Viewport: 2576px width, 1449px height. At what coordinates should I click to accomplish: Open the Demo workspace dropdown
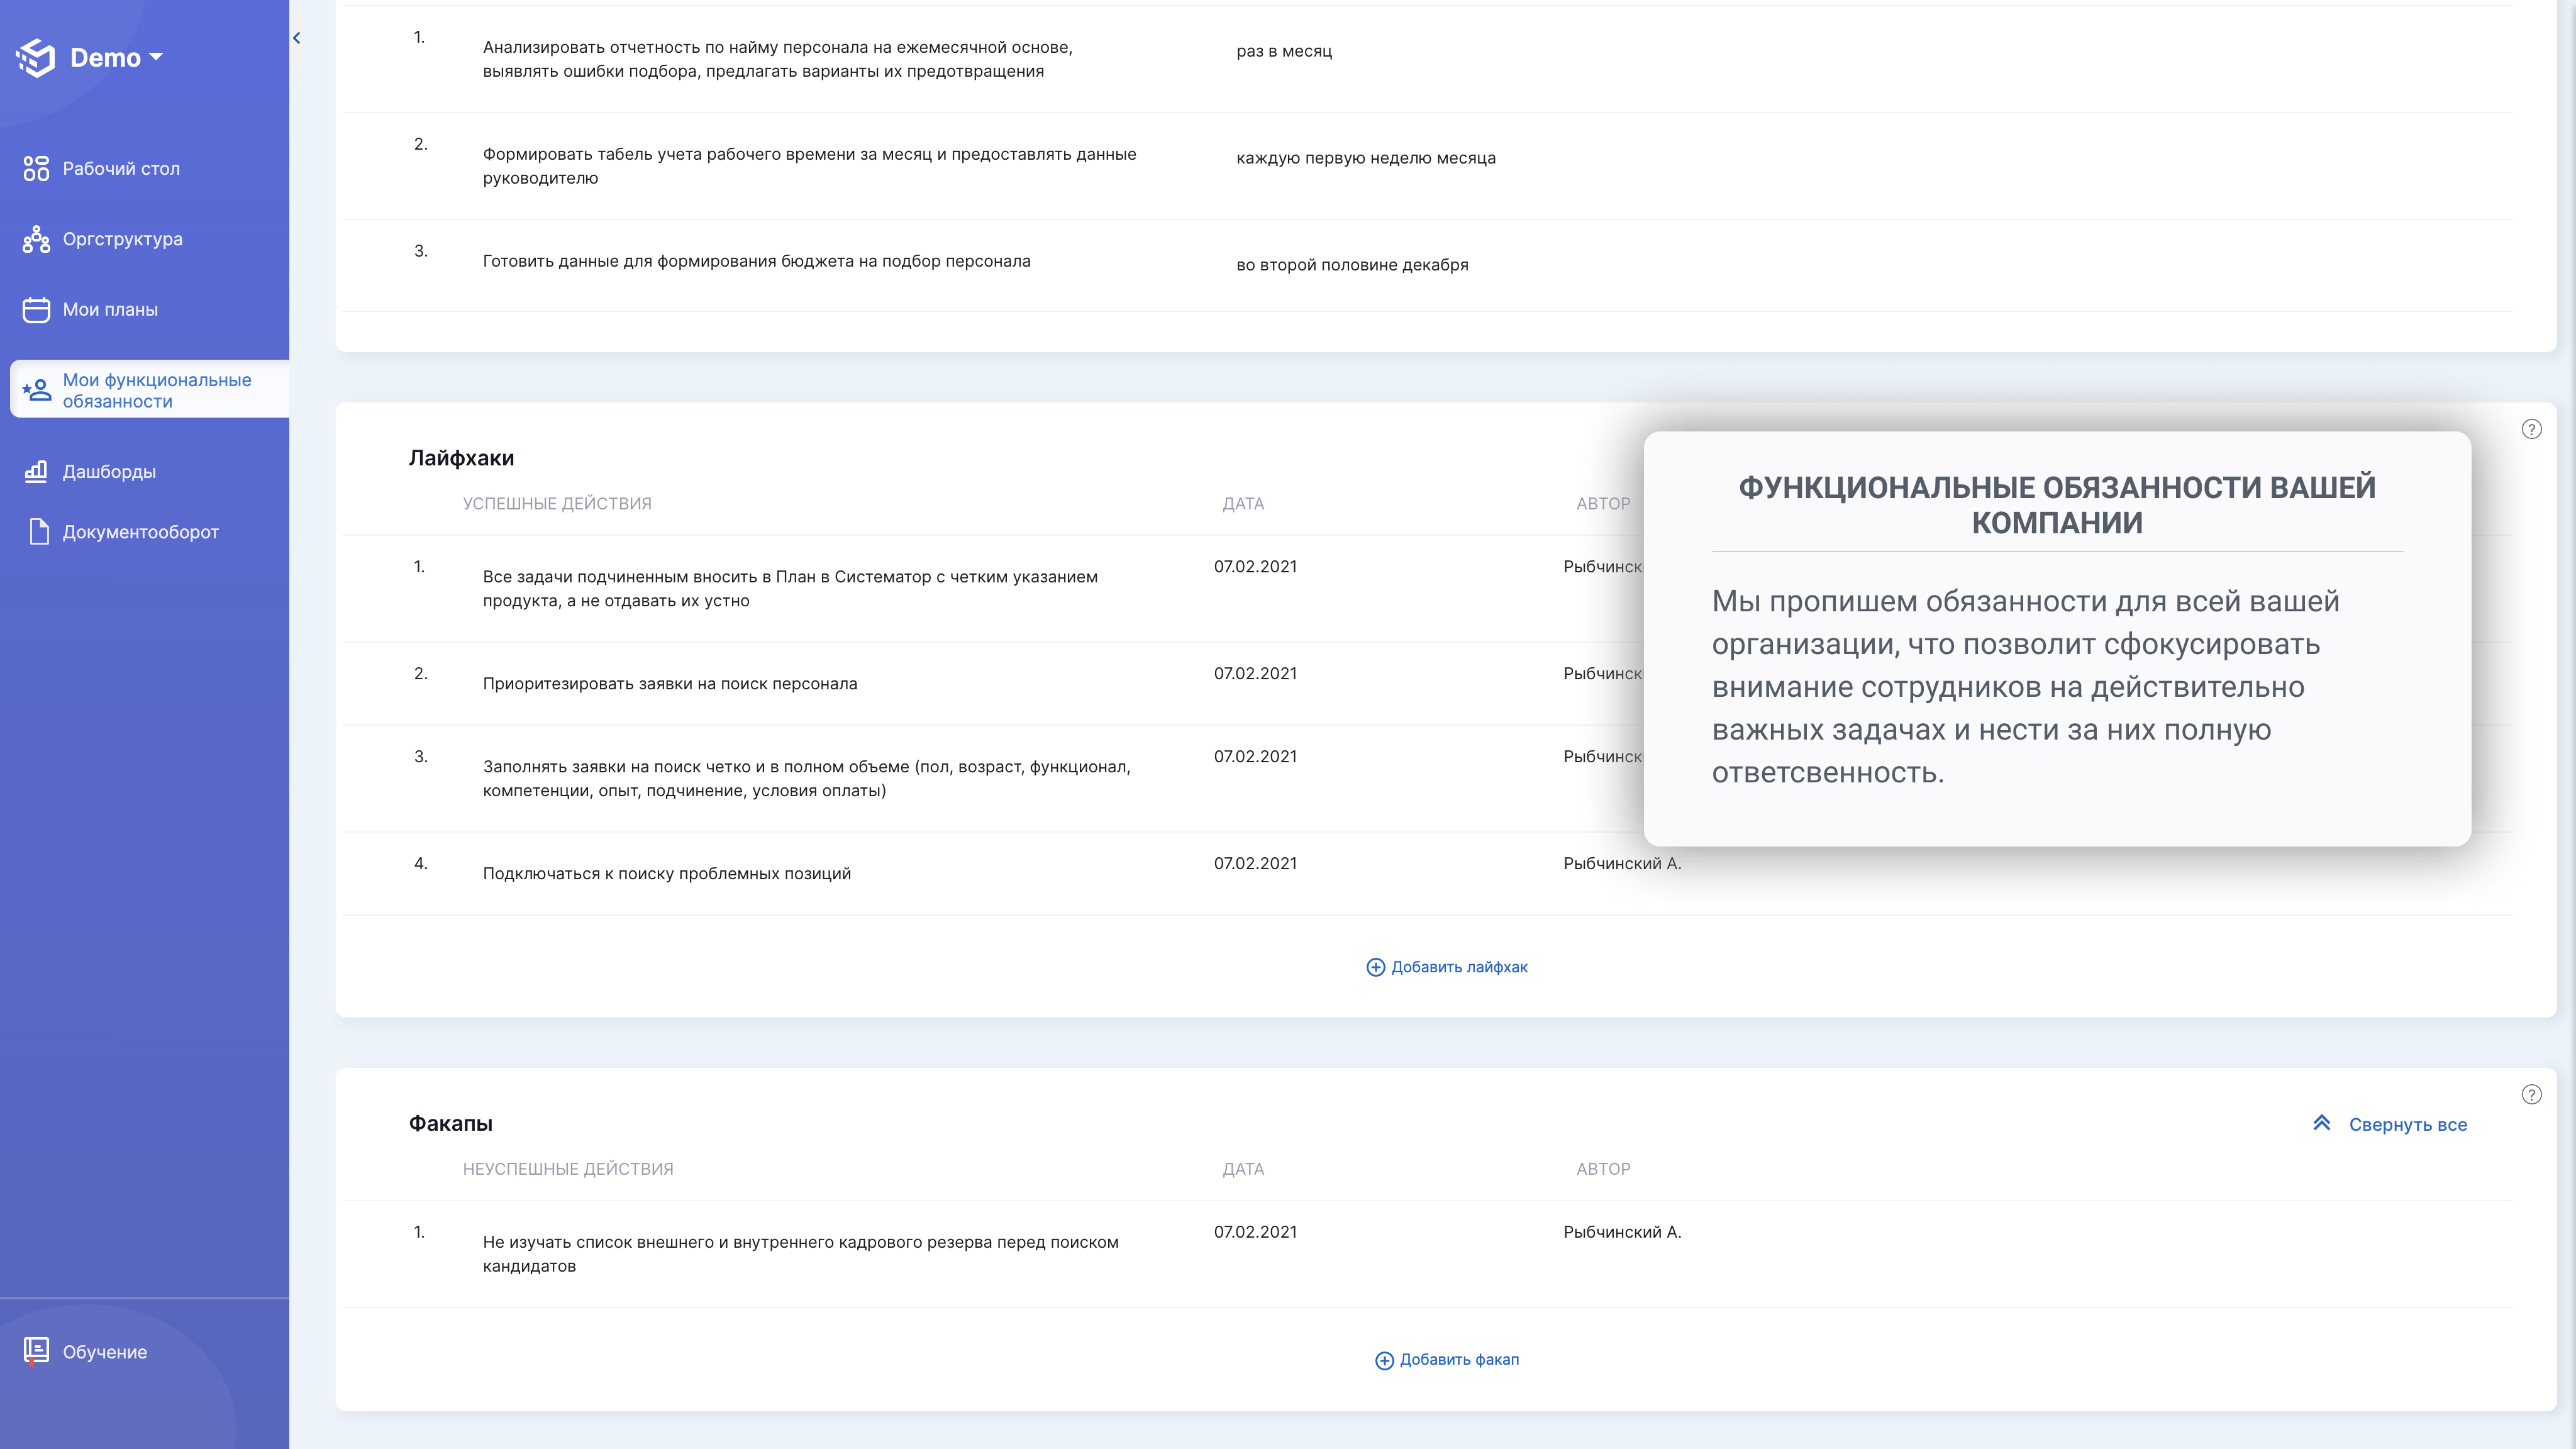(x=116, y=58)
